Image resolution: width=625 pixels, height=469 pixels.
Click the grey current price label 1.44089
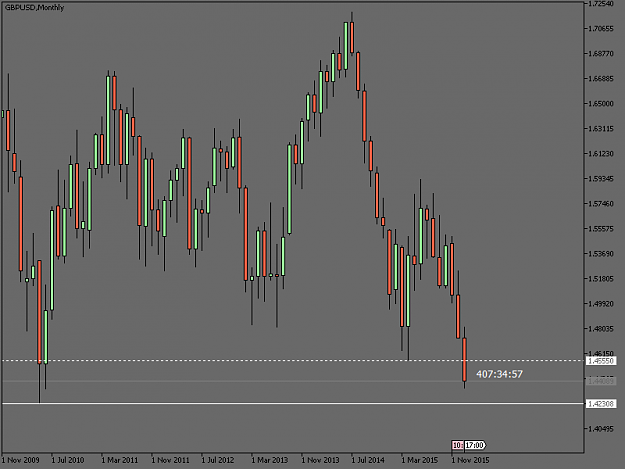(x=601, y=381)
